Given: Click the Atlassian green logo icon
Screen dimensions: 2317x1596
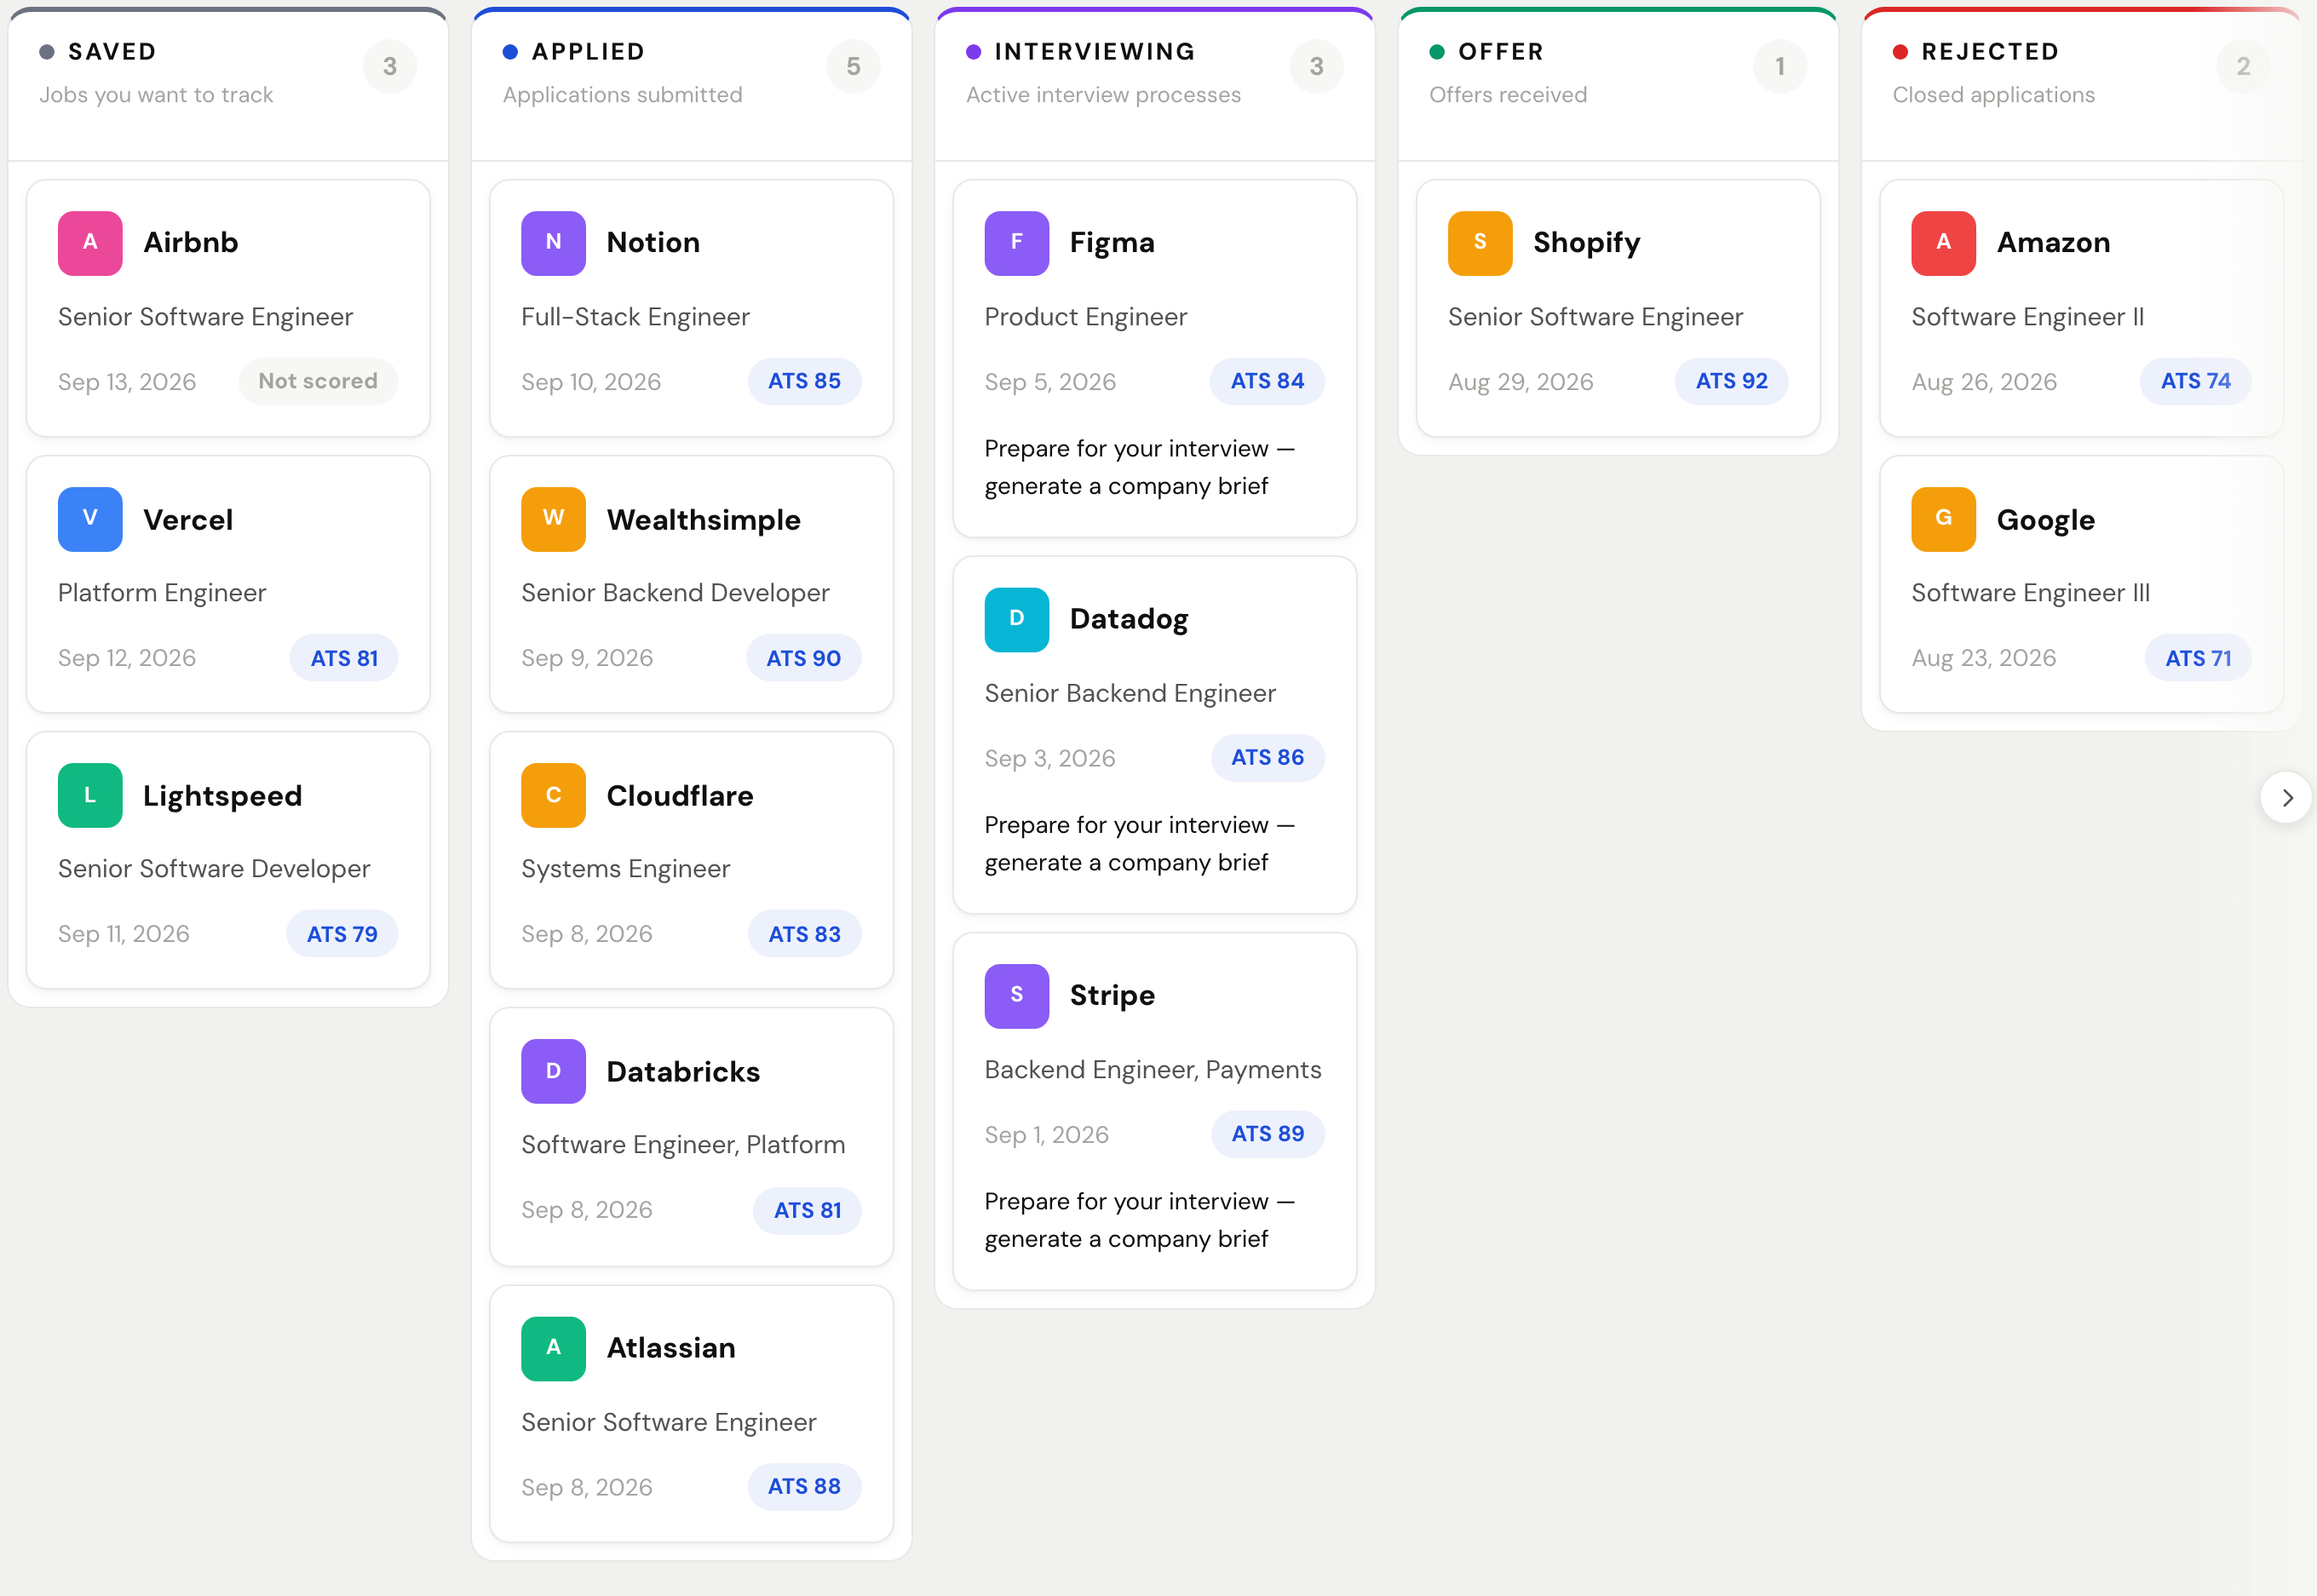Looking at the screenshot, I should 553,1348.
